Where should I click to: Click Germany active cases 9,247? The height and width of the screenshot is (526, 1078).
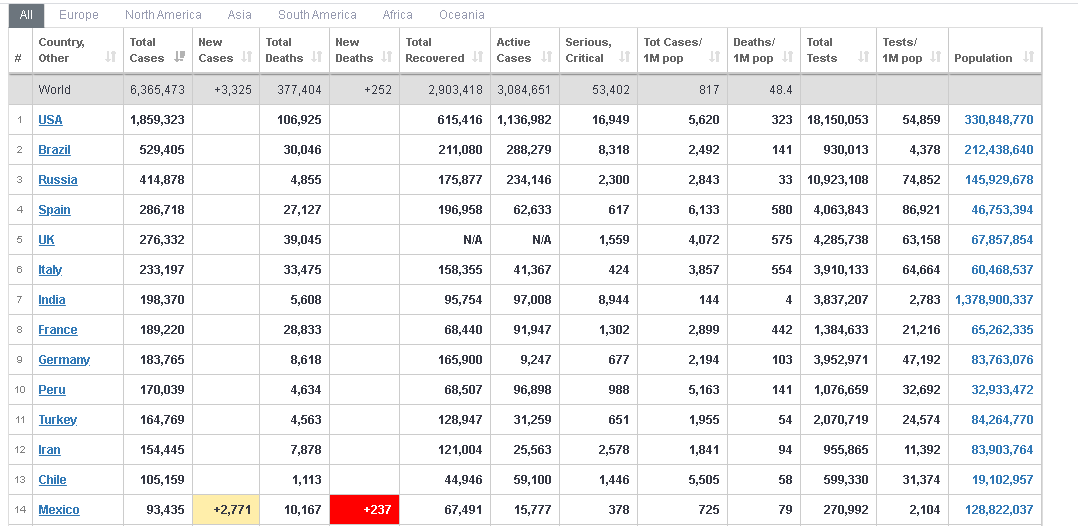[x=536, y=360]
